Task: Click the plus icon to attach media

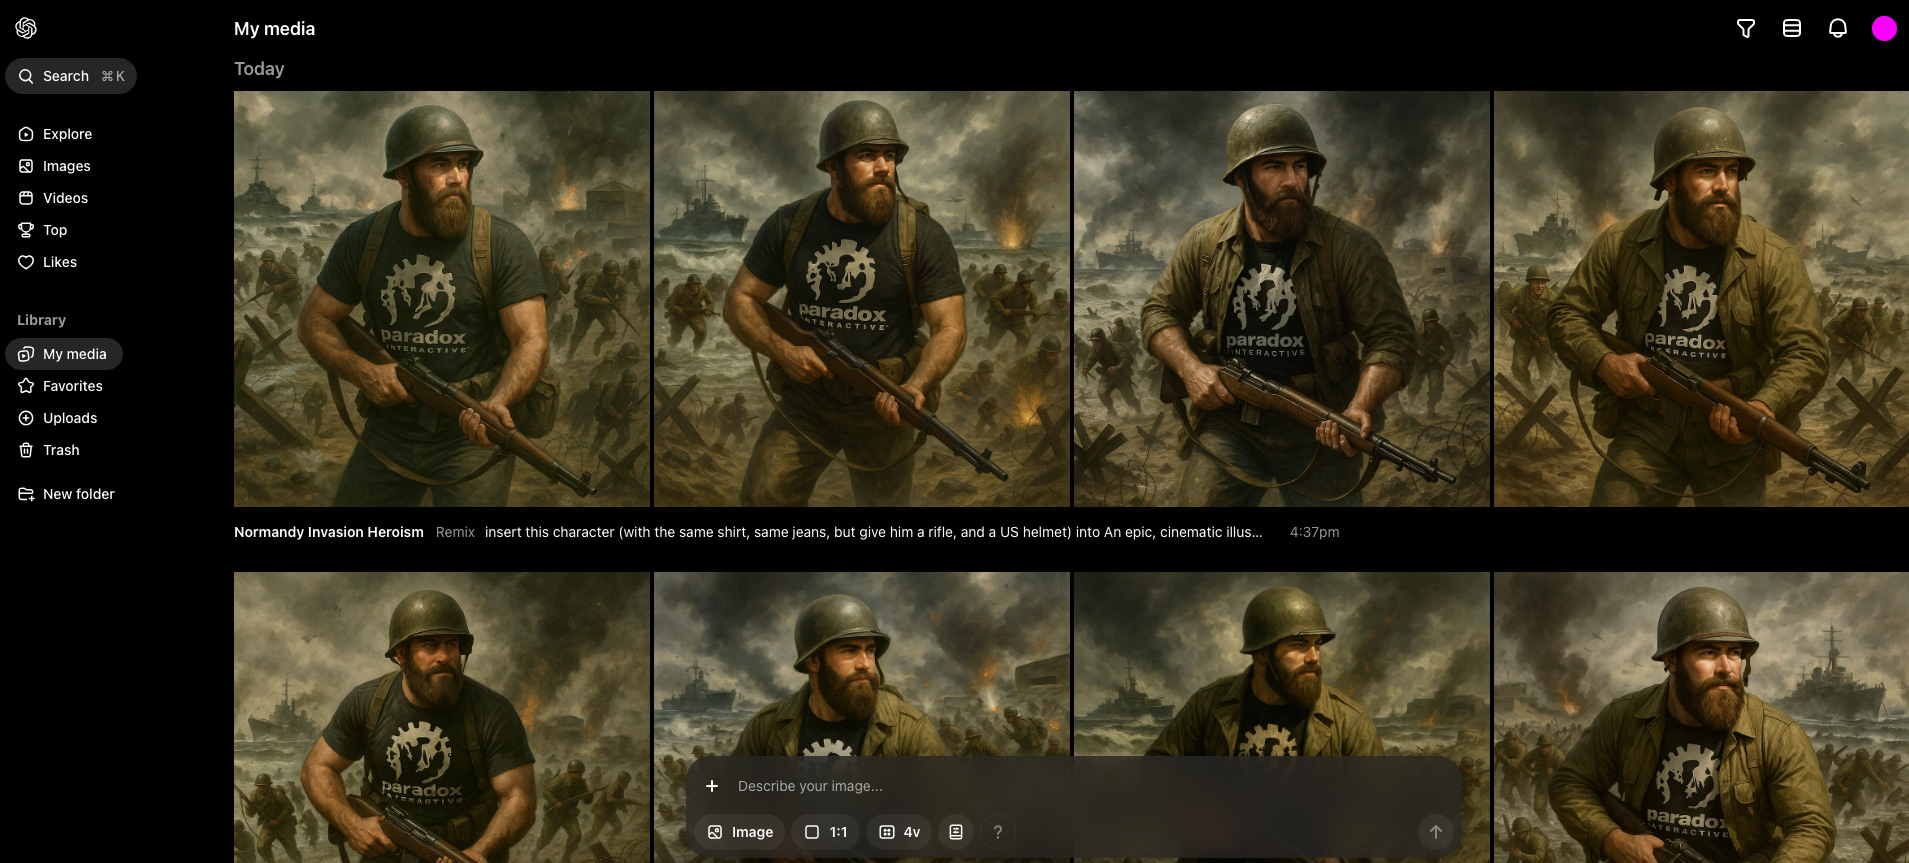Action: click(x=712, y=786)
